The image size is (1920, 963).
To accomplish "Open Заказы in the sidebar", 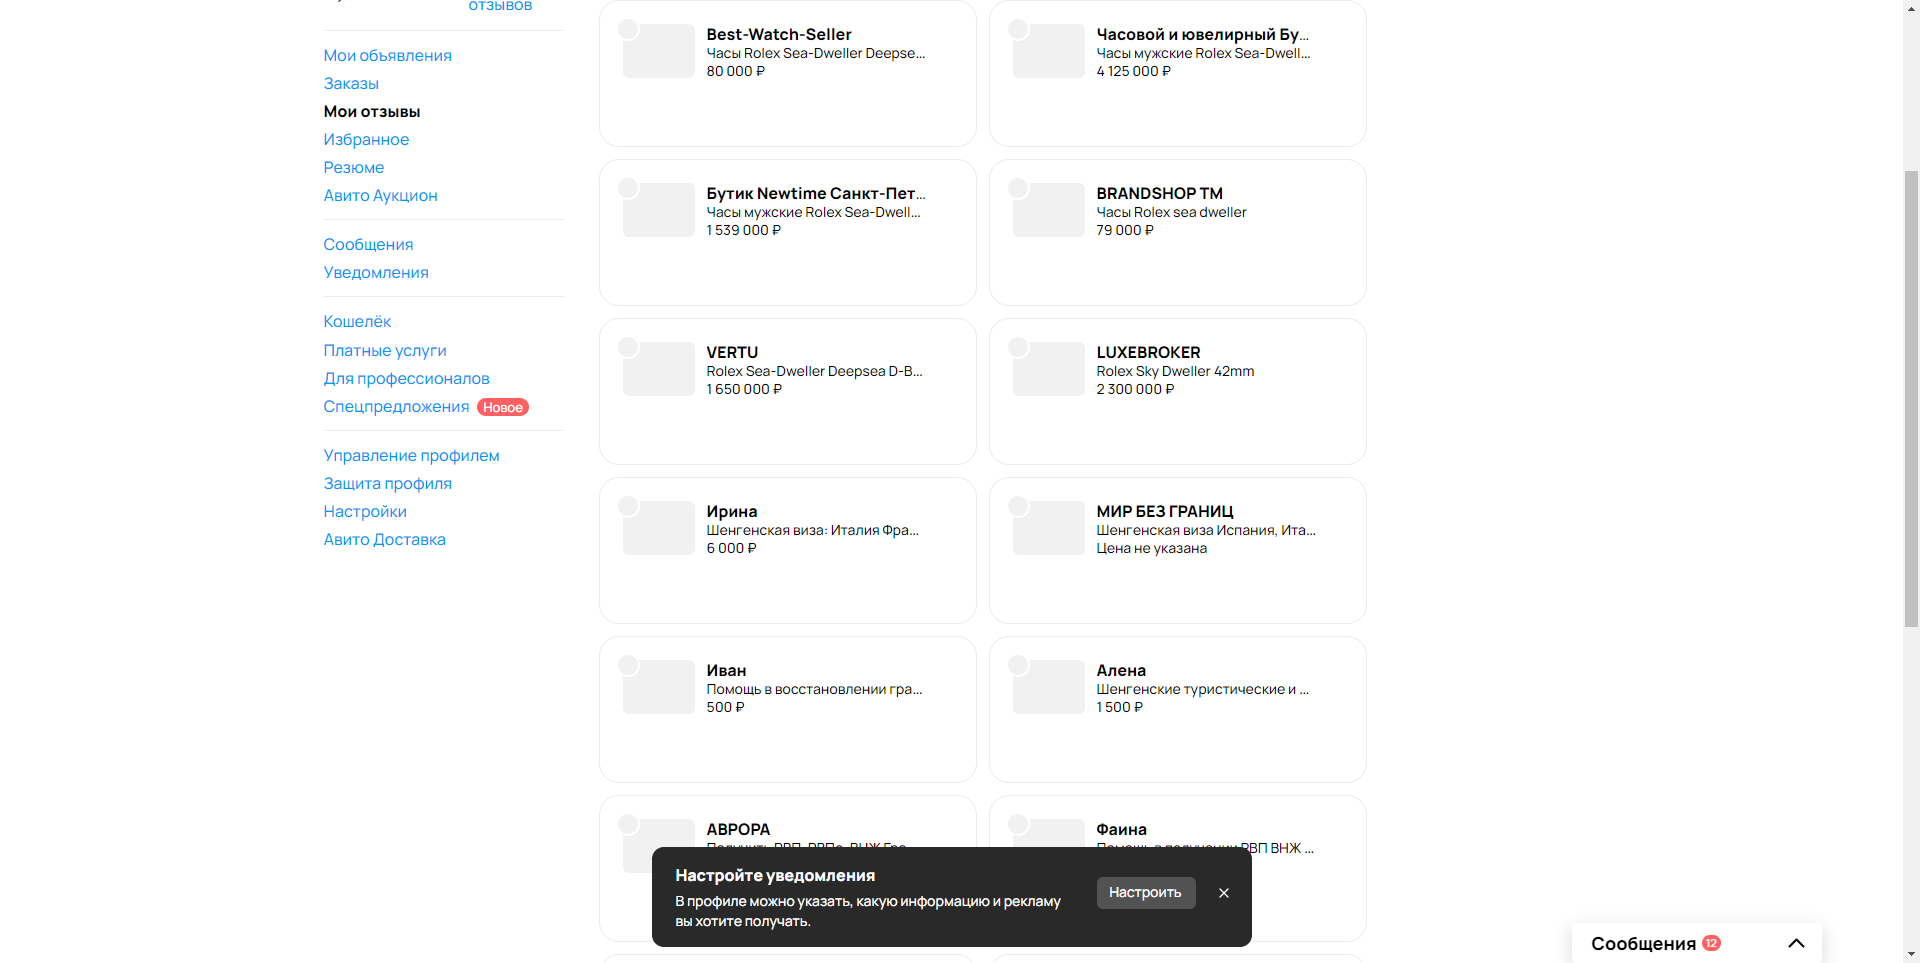I will [x=351, y=83].
